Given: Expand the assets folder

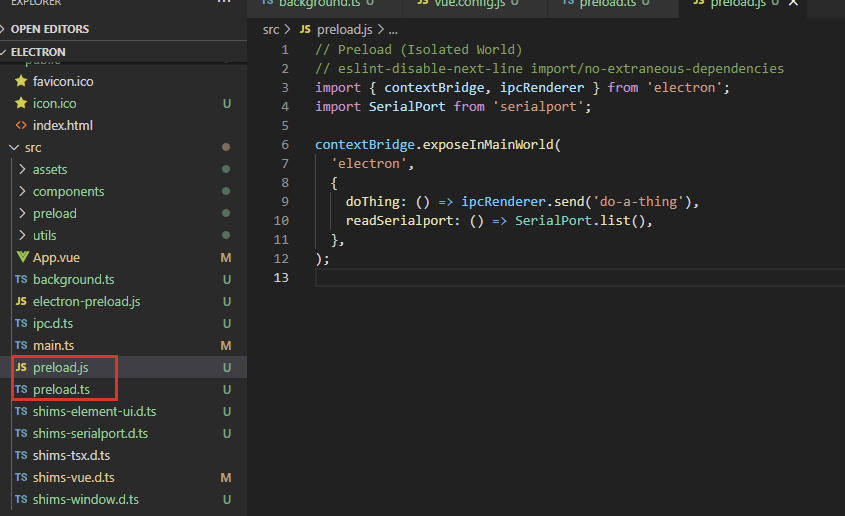Looking at the screenshot, I should coord(123,170).
